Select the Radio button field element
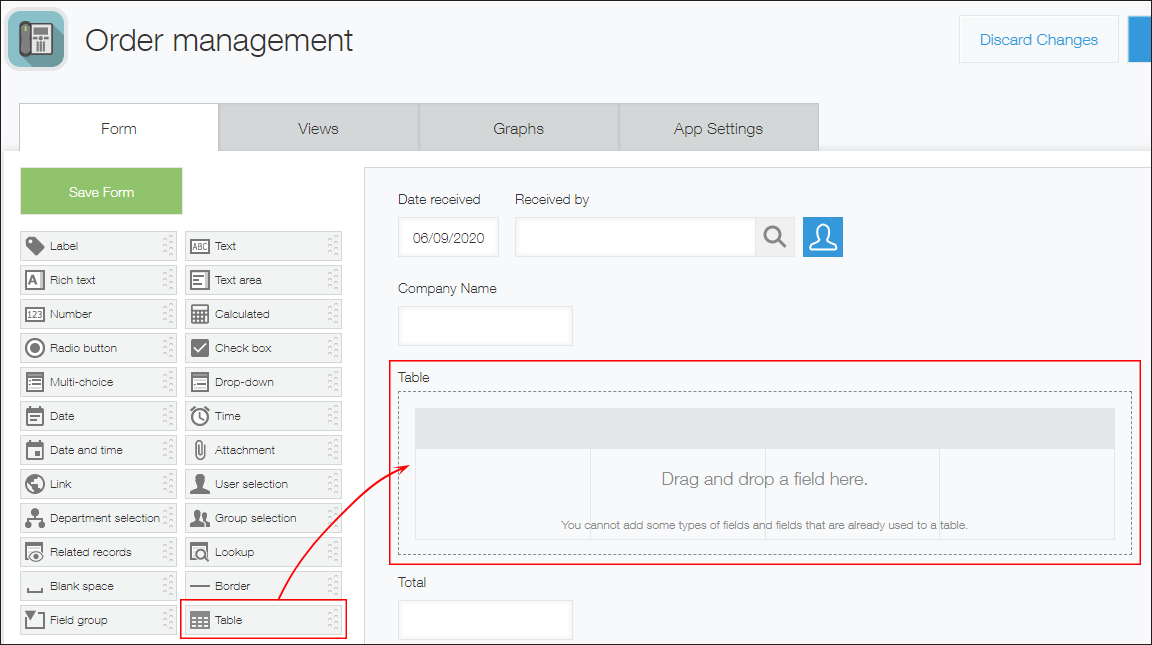Viewport: 1152px width, 645px height. point(97,348)
